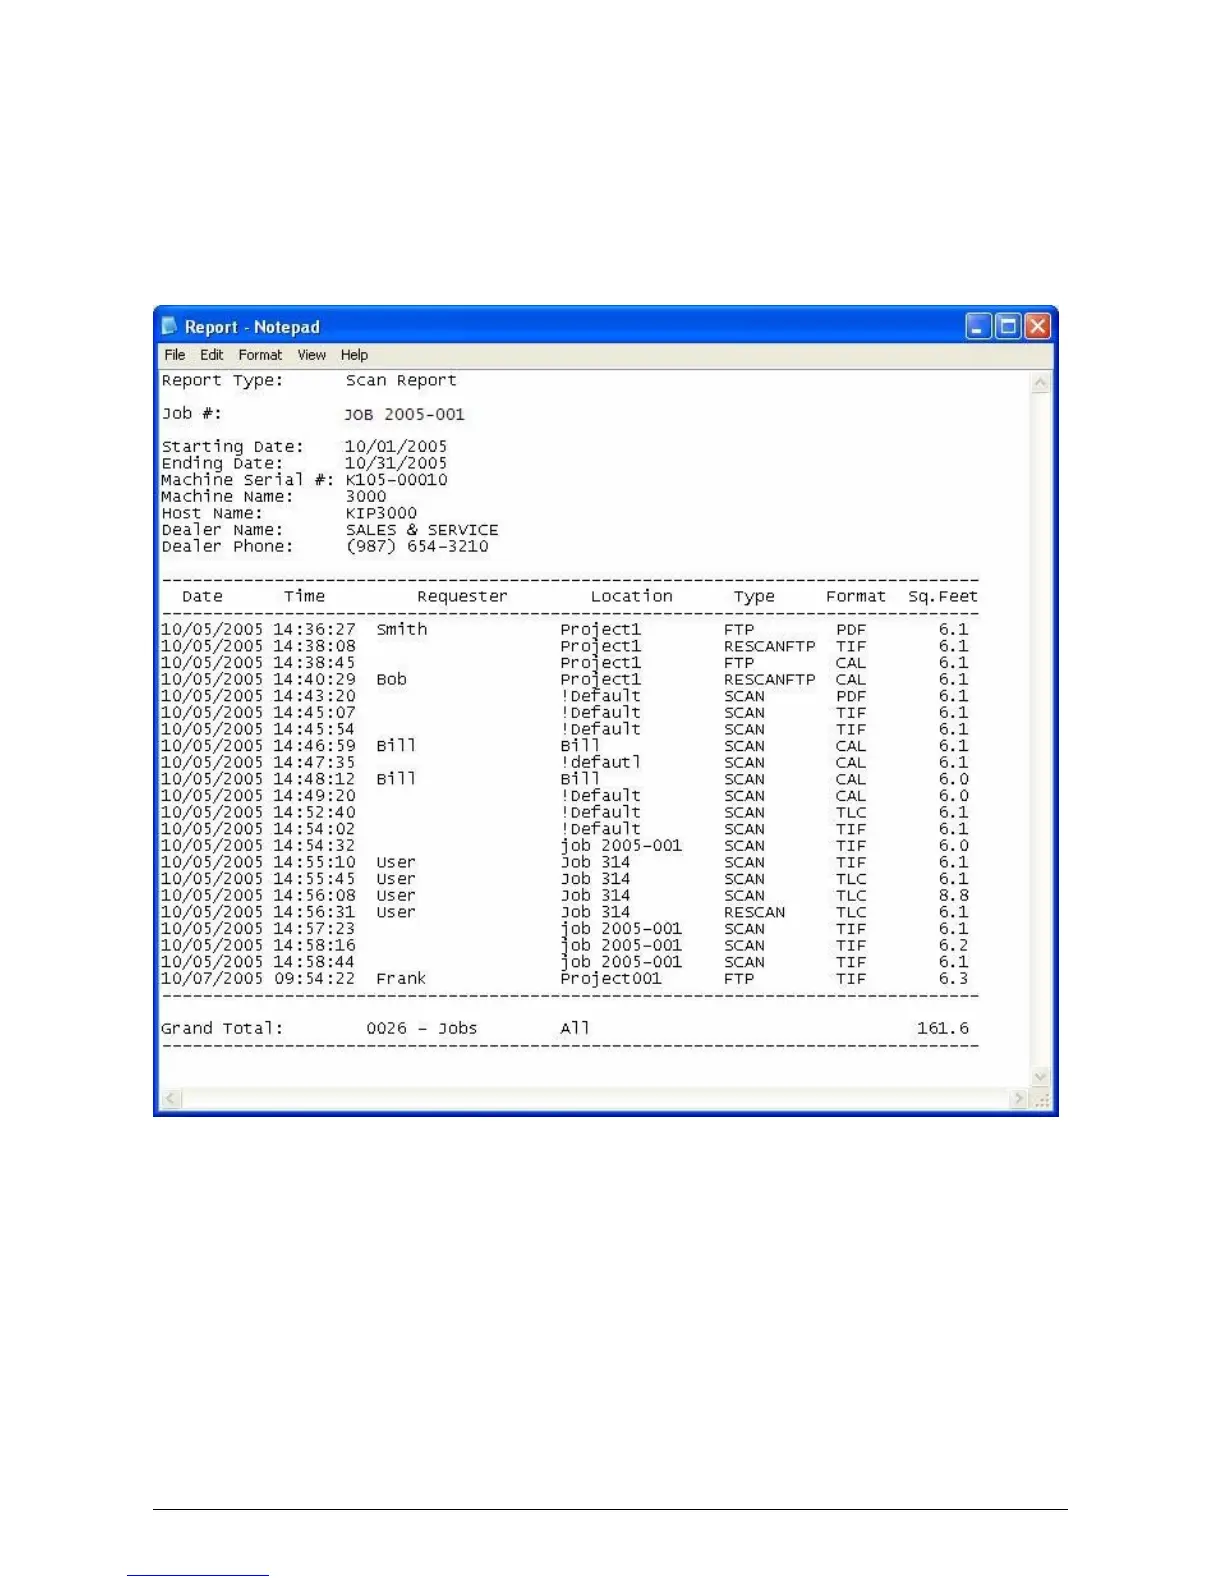Close the Report Notepad window
This screenshot has width=1224, height=1584.
1037,326
